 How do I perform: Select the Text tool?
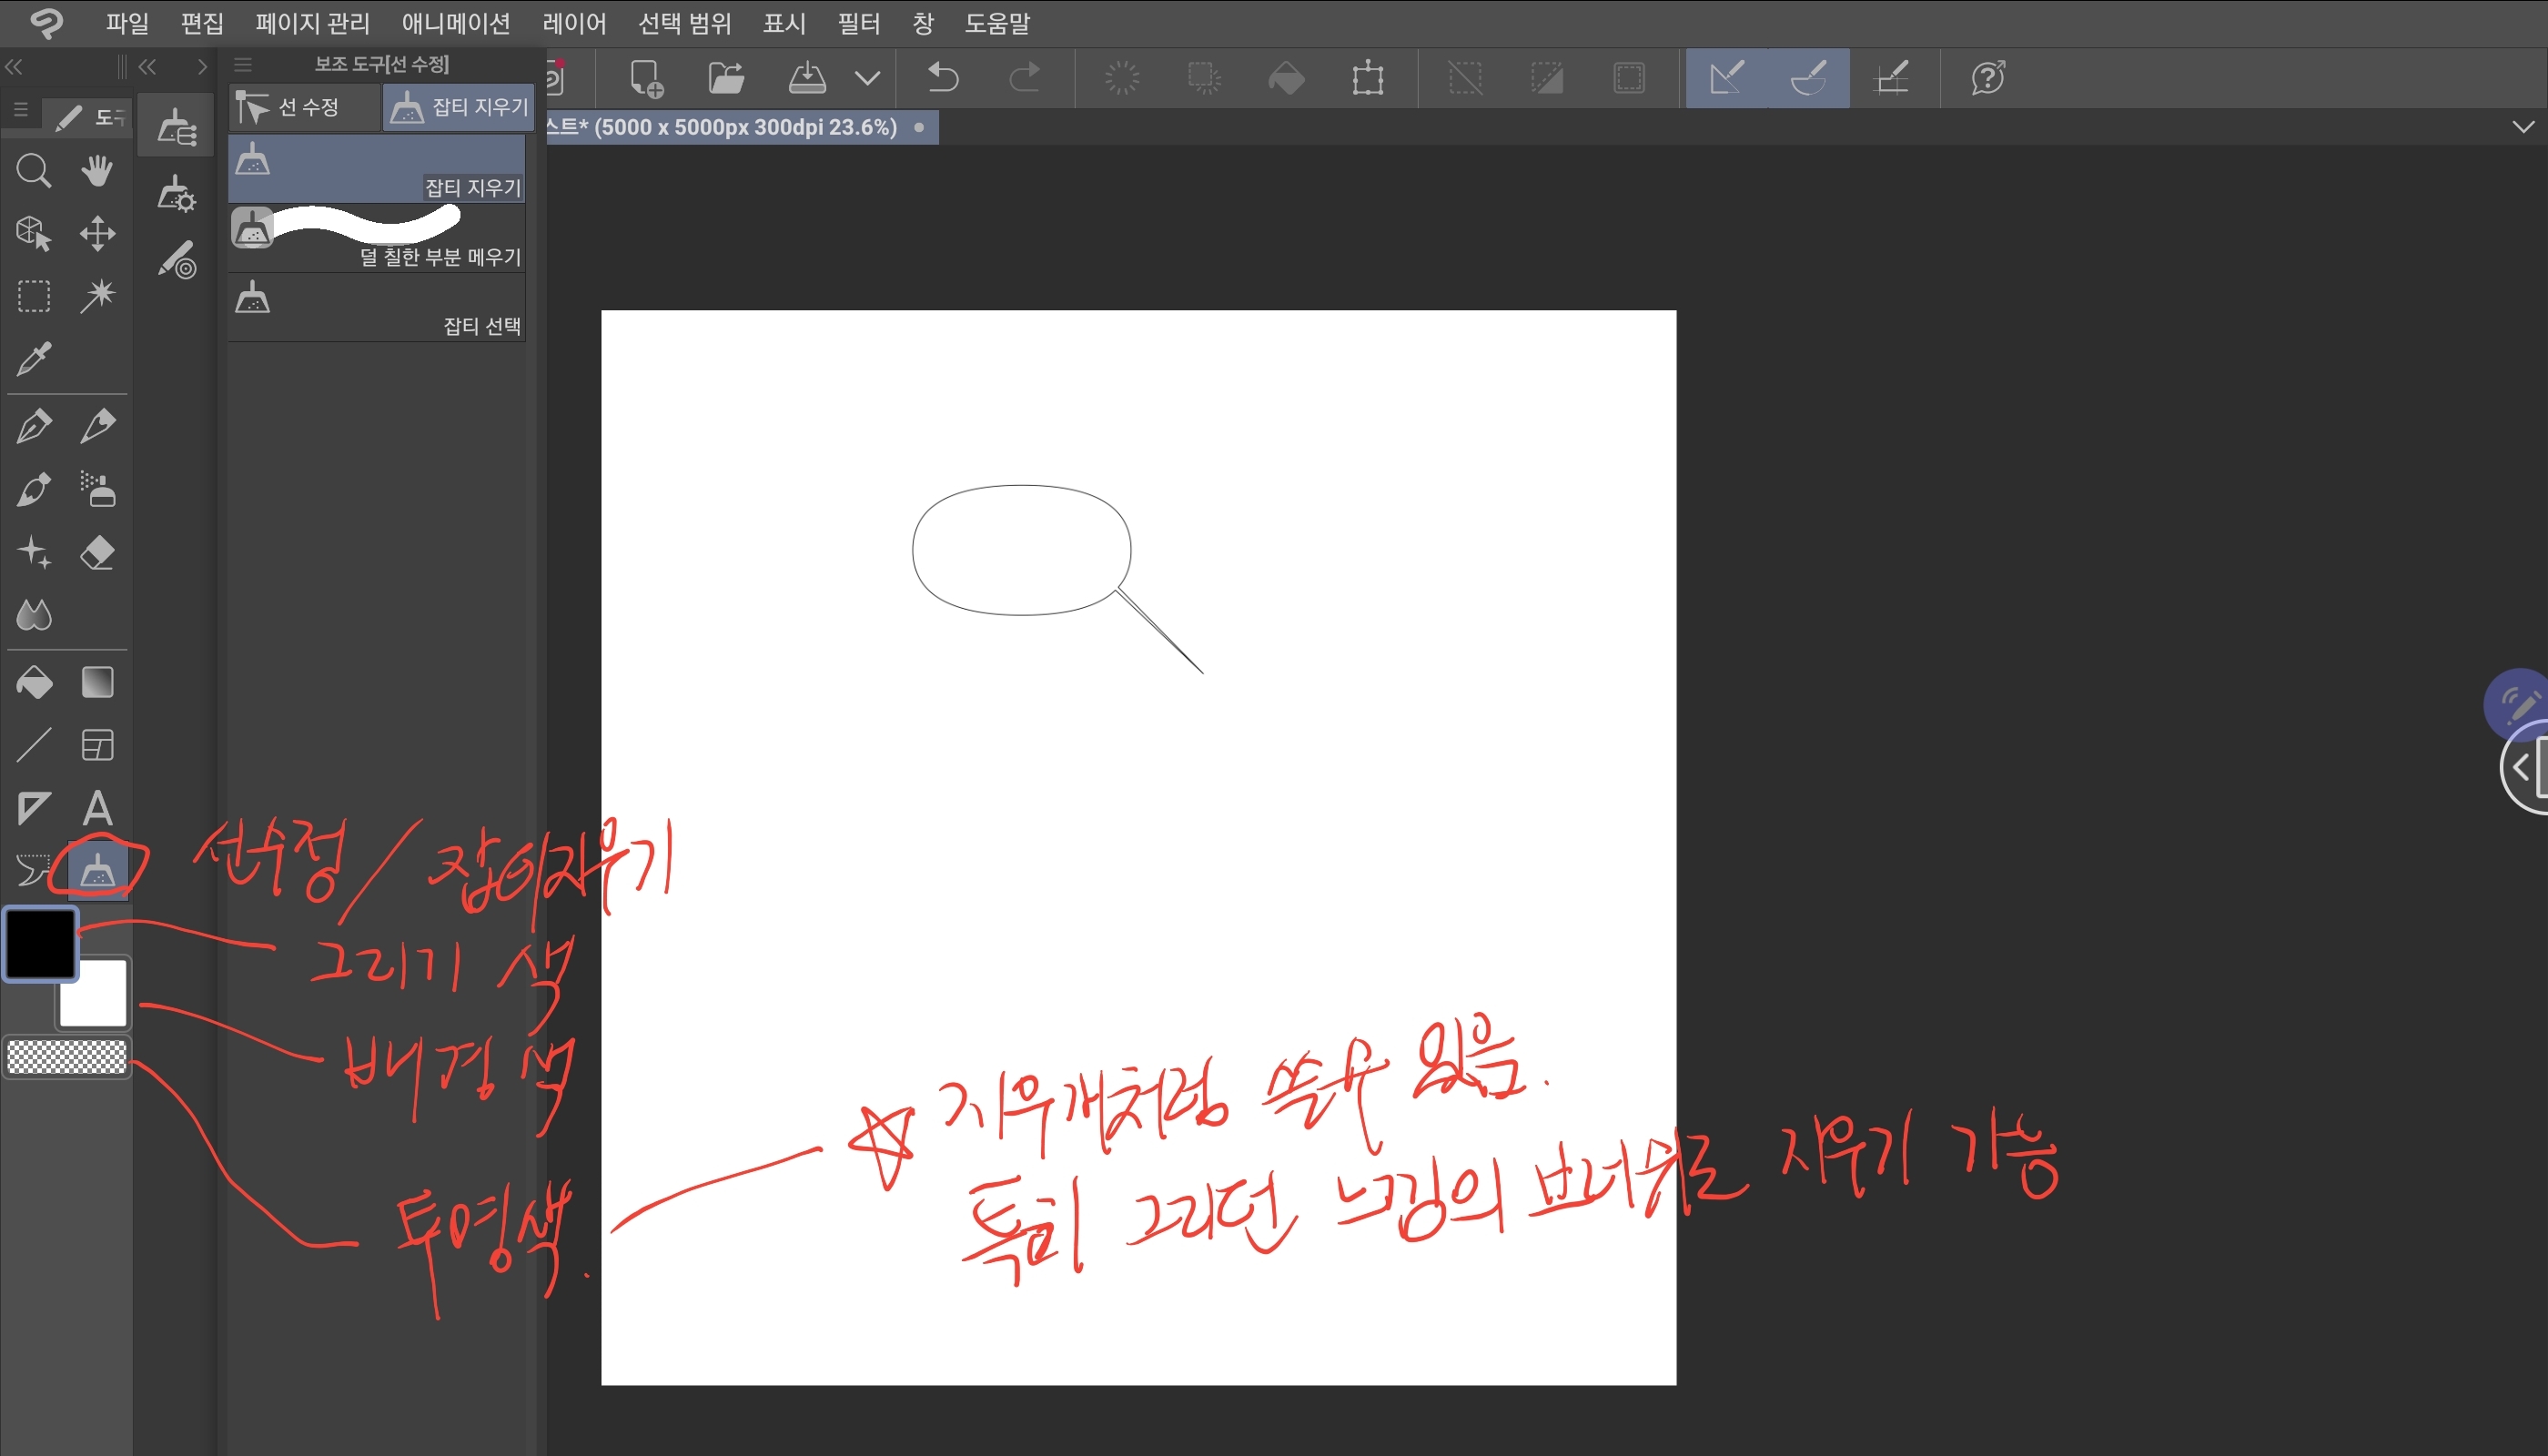[x=97, y=808]
